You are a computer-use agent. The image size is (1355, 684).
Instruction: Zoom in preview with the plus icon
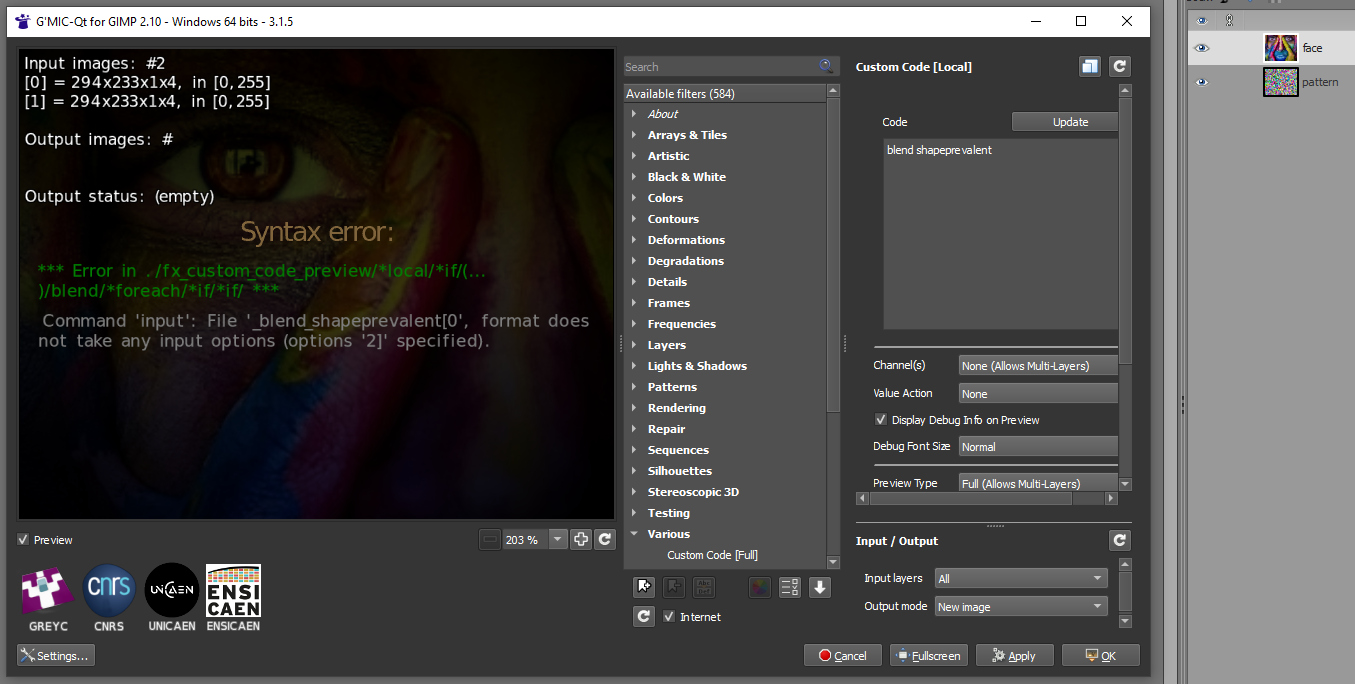tap(581, 539)
